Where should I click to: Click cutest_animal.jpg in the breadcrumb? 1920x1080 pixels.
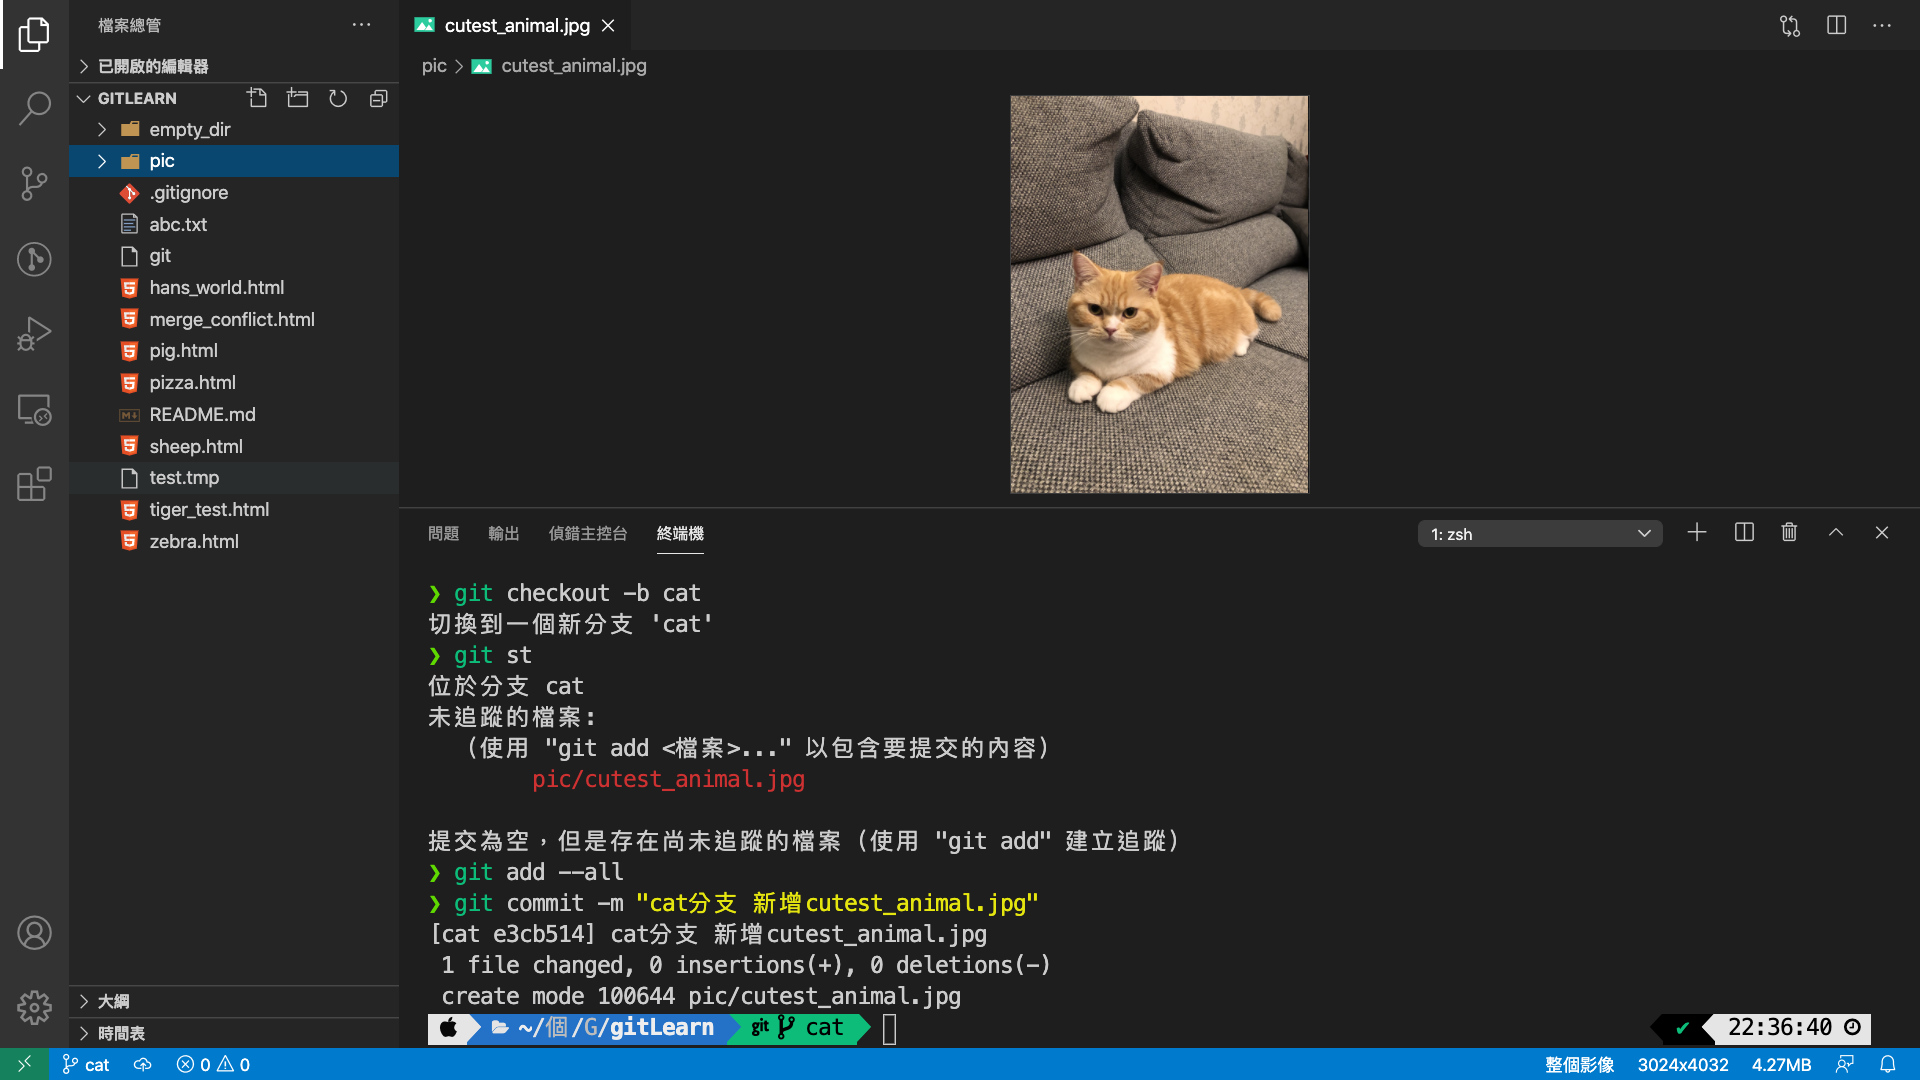[x=573, y=66]
